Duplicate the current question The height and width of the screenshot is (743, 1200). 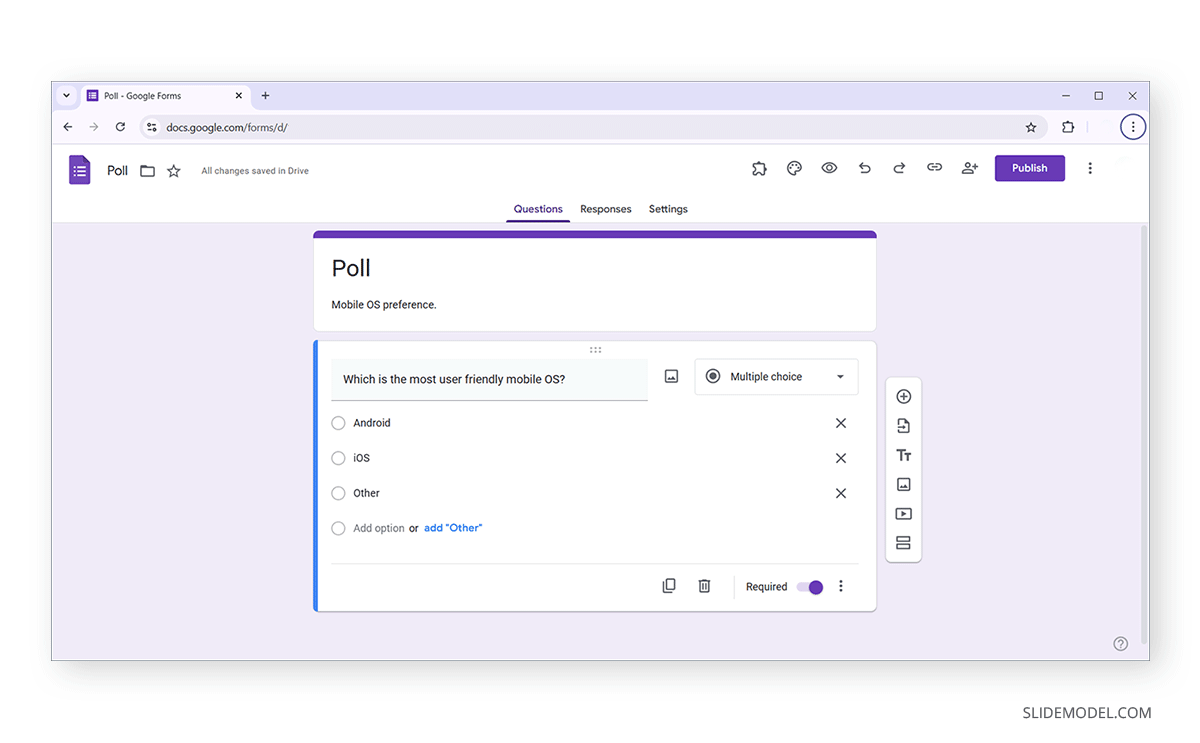click(669, 585)
